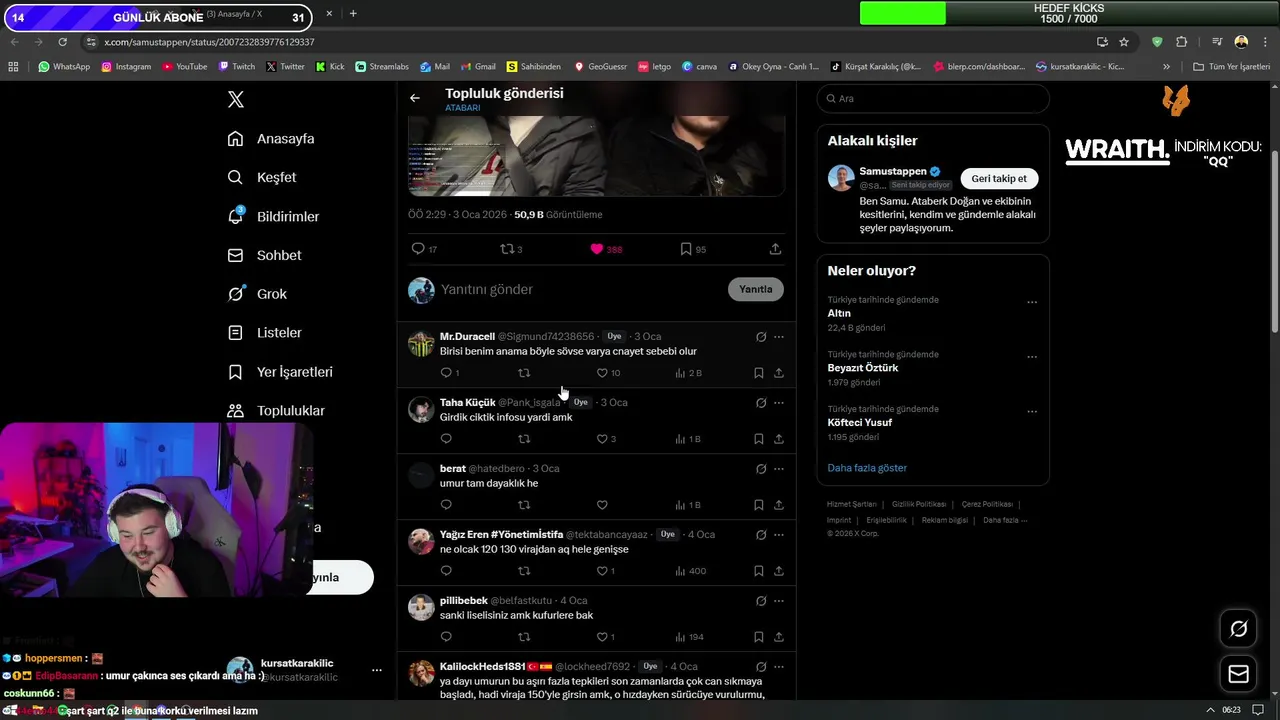The width and height of the screenshot is (1280, 720).
Task: Open the Twitch bookmark
Action: click(x=236, y=67)
